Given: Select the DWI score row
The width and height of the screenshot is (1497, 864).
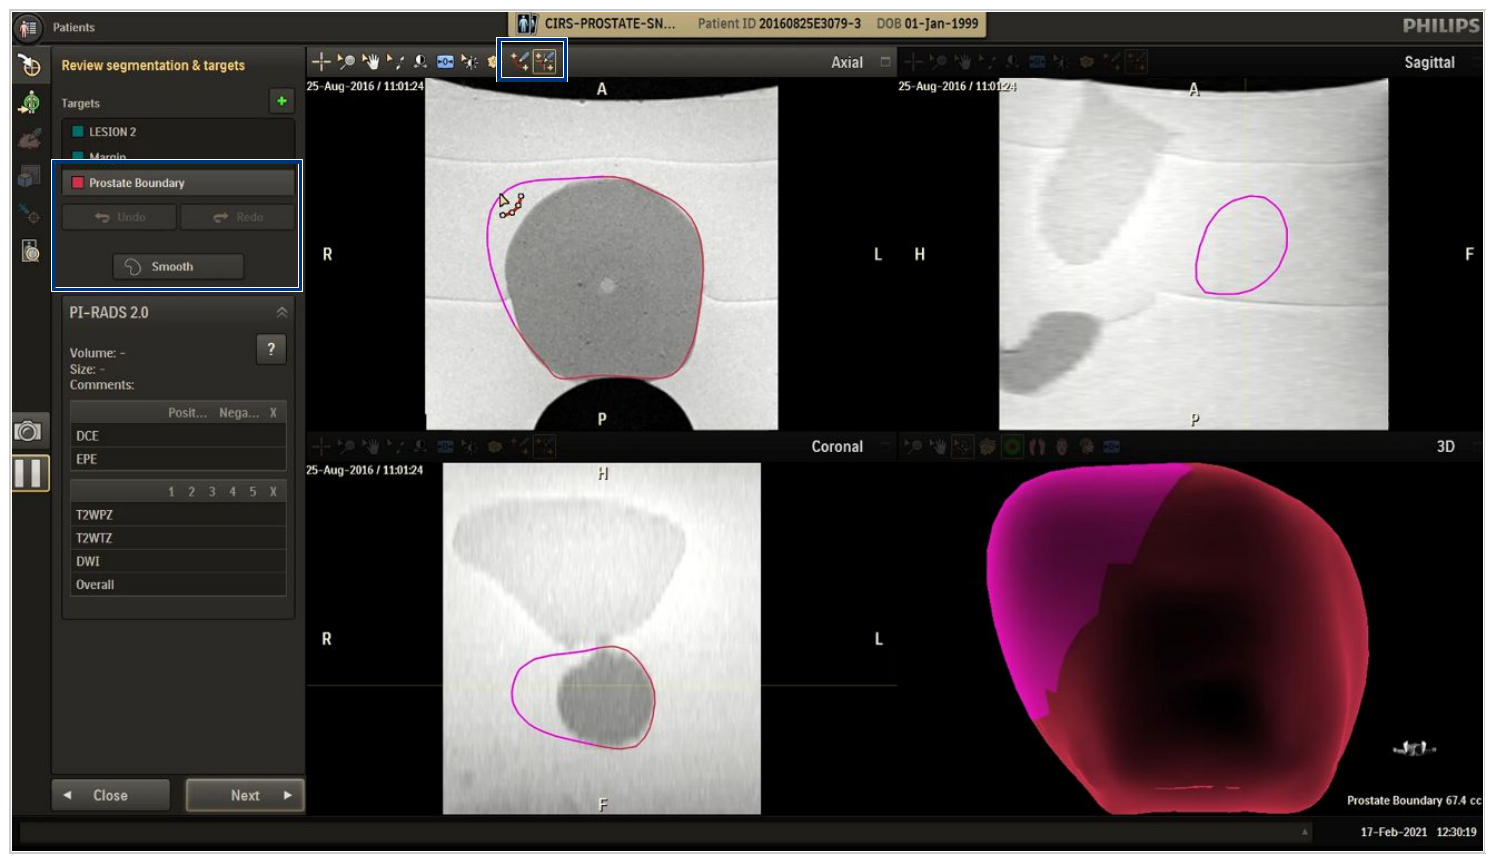Looking at the screenshot, I should [x=178, y=561].
